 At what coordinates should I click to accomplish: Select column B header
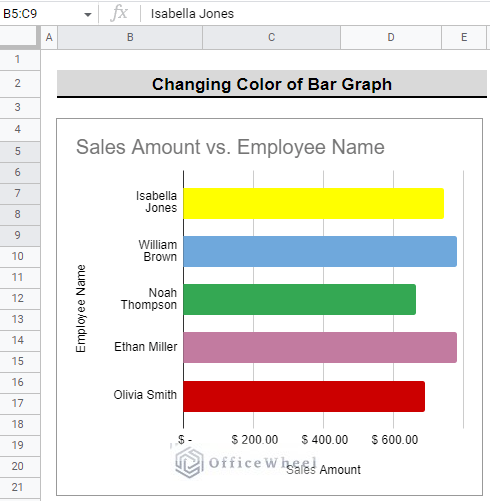130,37
